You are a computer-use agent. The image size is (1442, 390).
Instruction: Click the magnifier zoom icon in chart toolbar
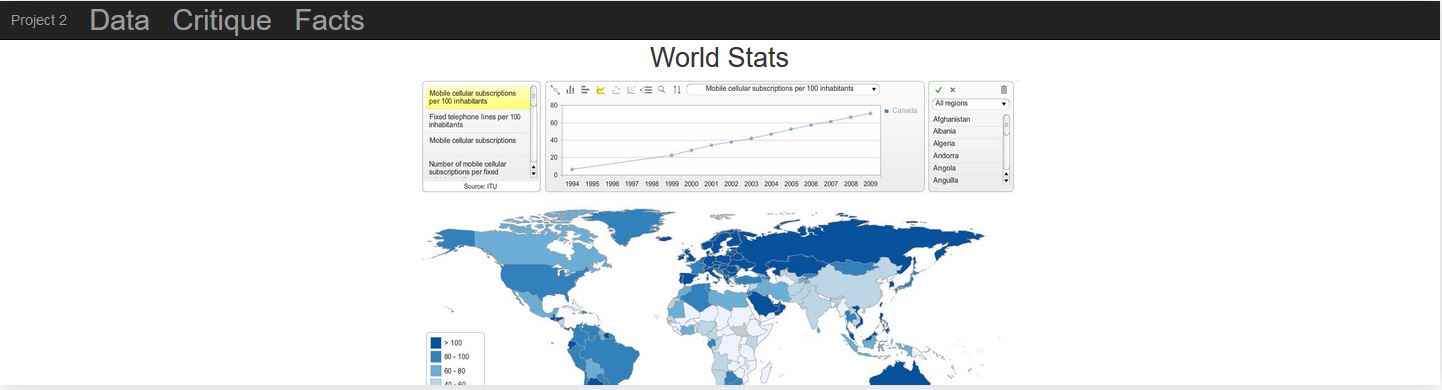point(661,89)
